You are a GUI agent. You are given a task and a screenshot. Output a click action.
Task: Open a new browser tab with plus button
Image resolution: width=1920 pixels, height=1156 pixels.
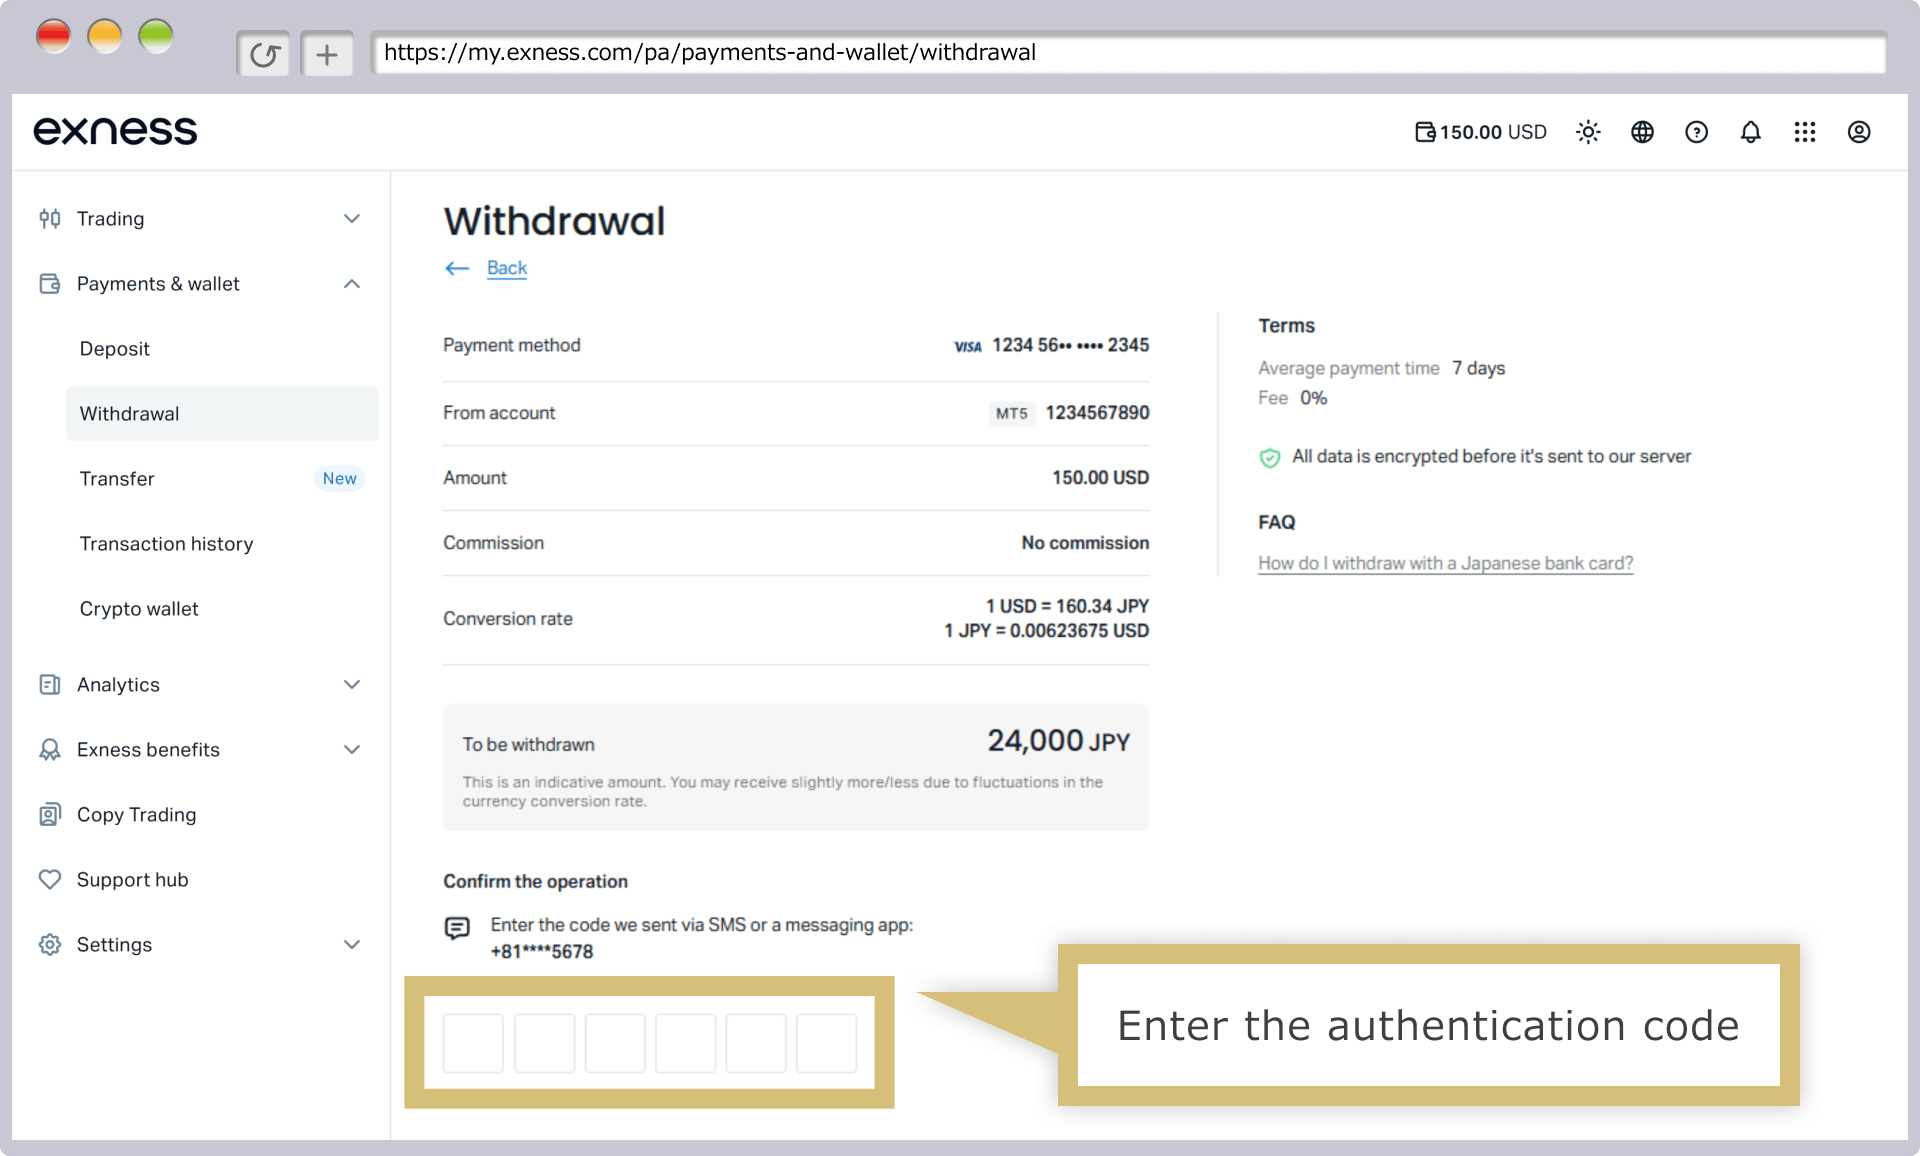click(327, 54)
